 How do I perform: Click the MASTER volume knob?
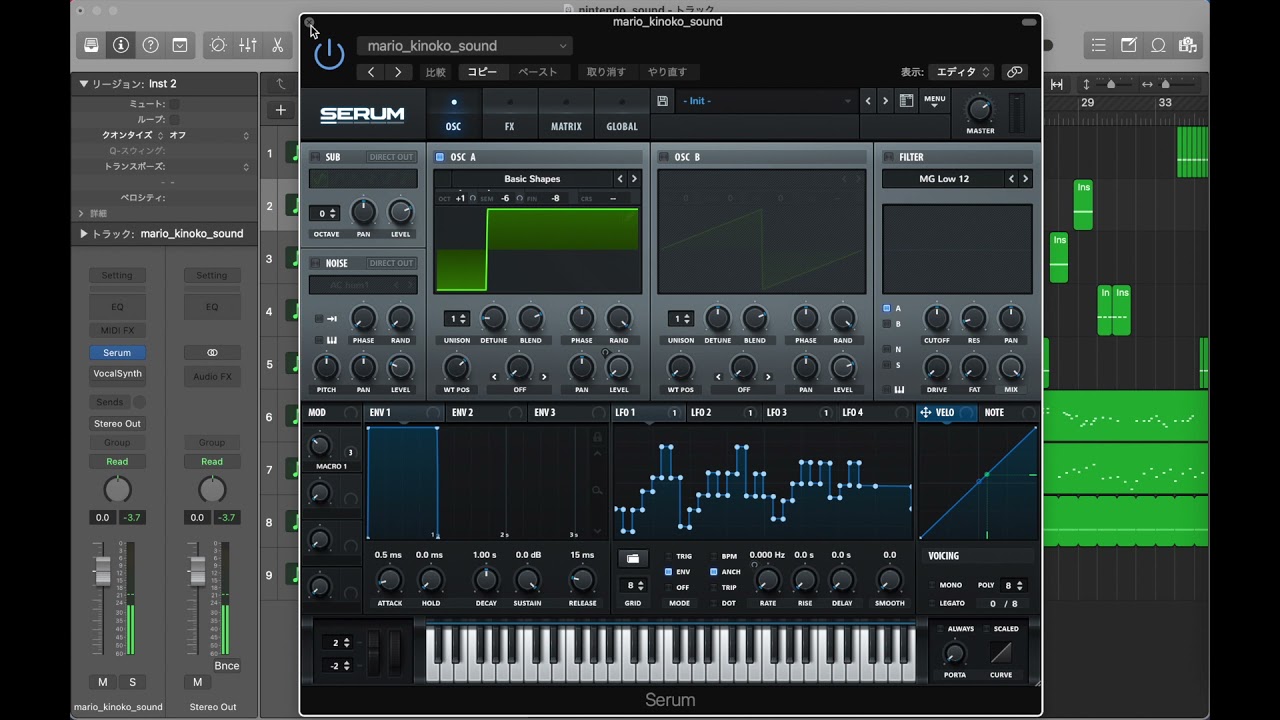tap(980, 108)
